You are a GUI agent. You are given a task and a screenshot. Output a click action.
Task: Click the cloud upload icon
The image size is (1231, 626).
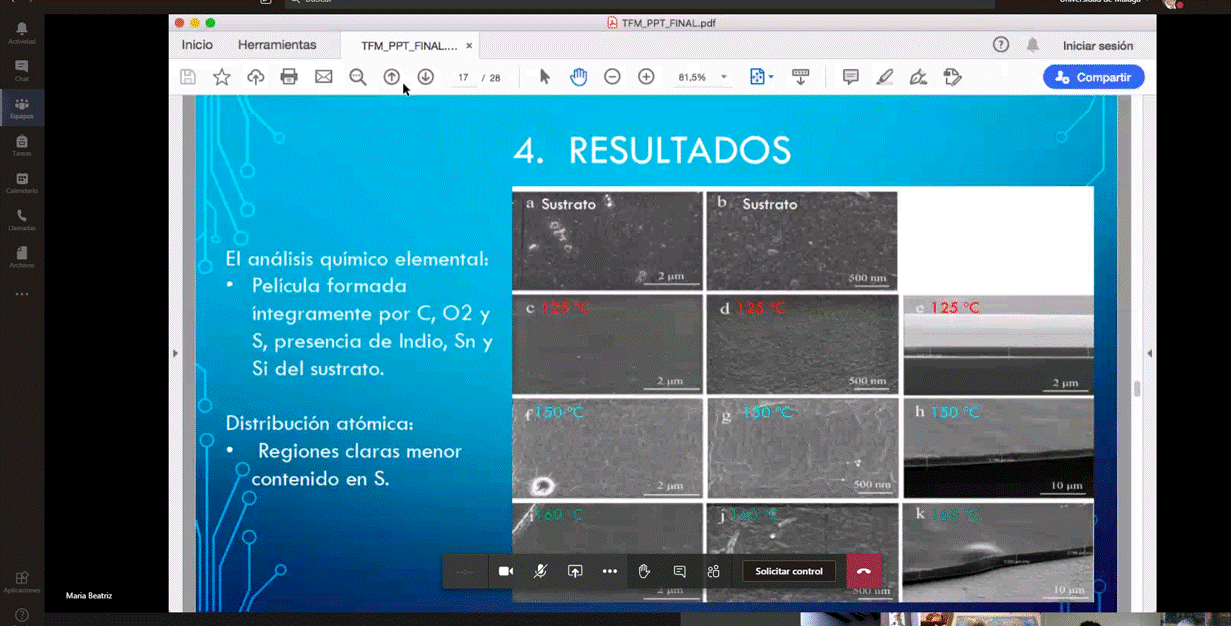pos(256,77)
